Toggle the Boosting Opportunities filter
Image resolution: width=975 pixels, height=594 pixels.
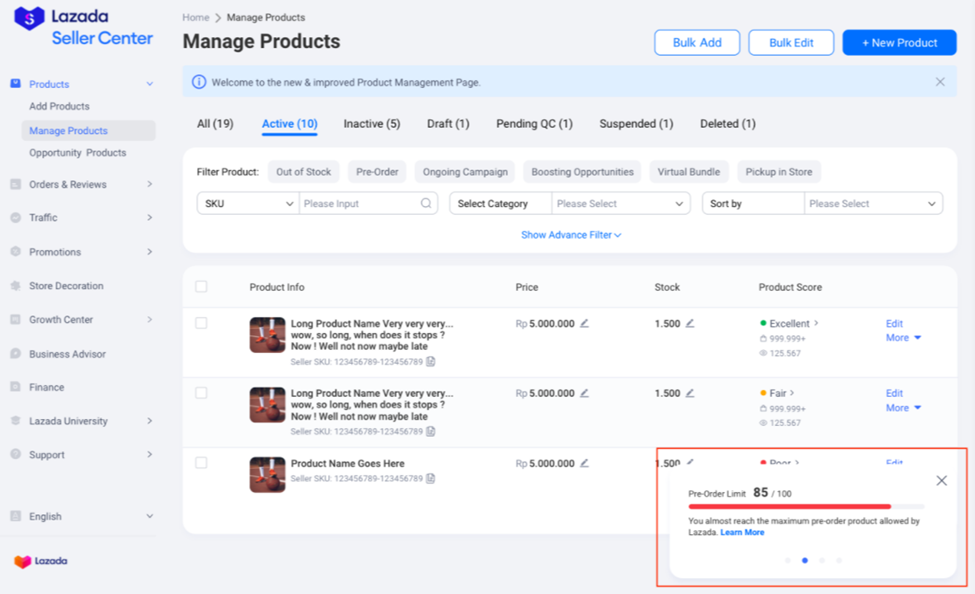582,172
